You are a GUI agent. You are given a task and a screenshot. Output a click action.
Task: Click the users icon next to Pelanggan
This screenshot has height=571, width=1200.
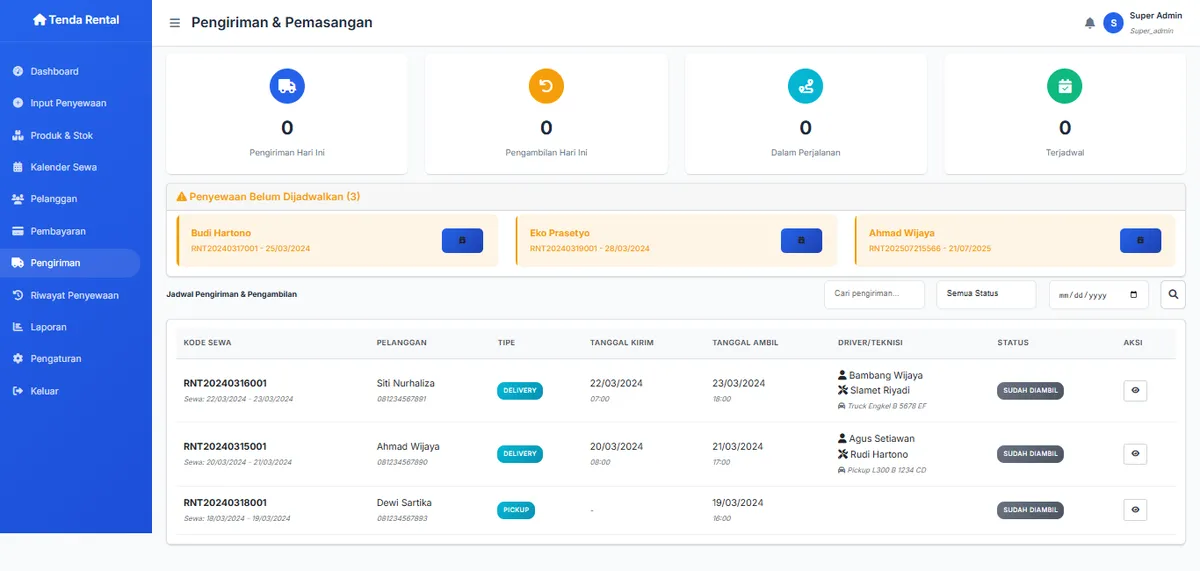[18, 199]
